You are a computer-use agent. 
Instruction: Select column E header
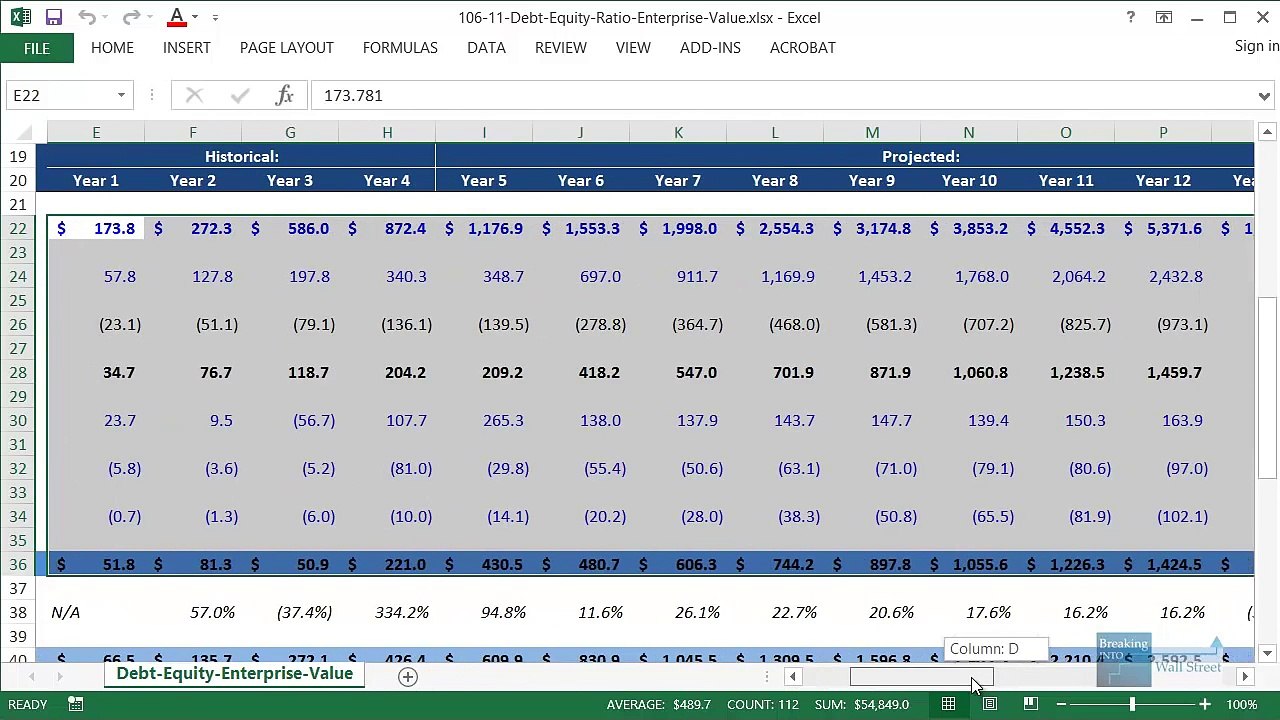[96, 132]
